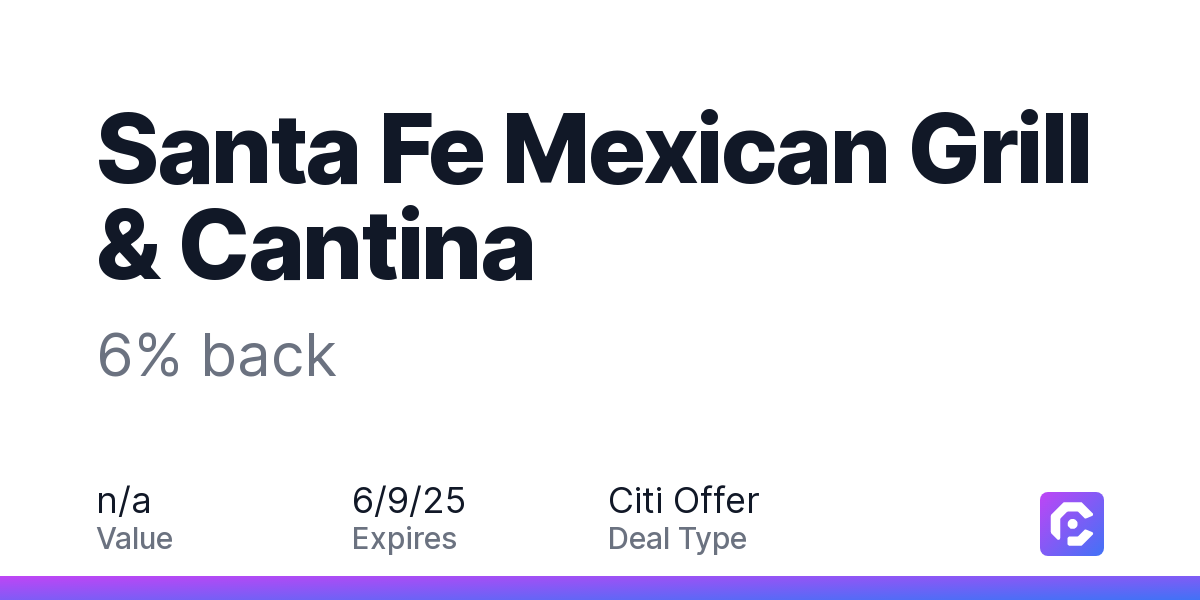This screenshot has height=600, width=1200.
Task: Click the percent sign in subtitle
Action: 158,356
